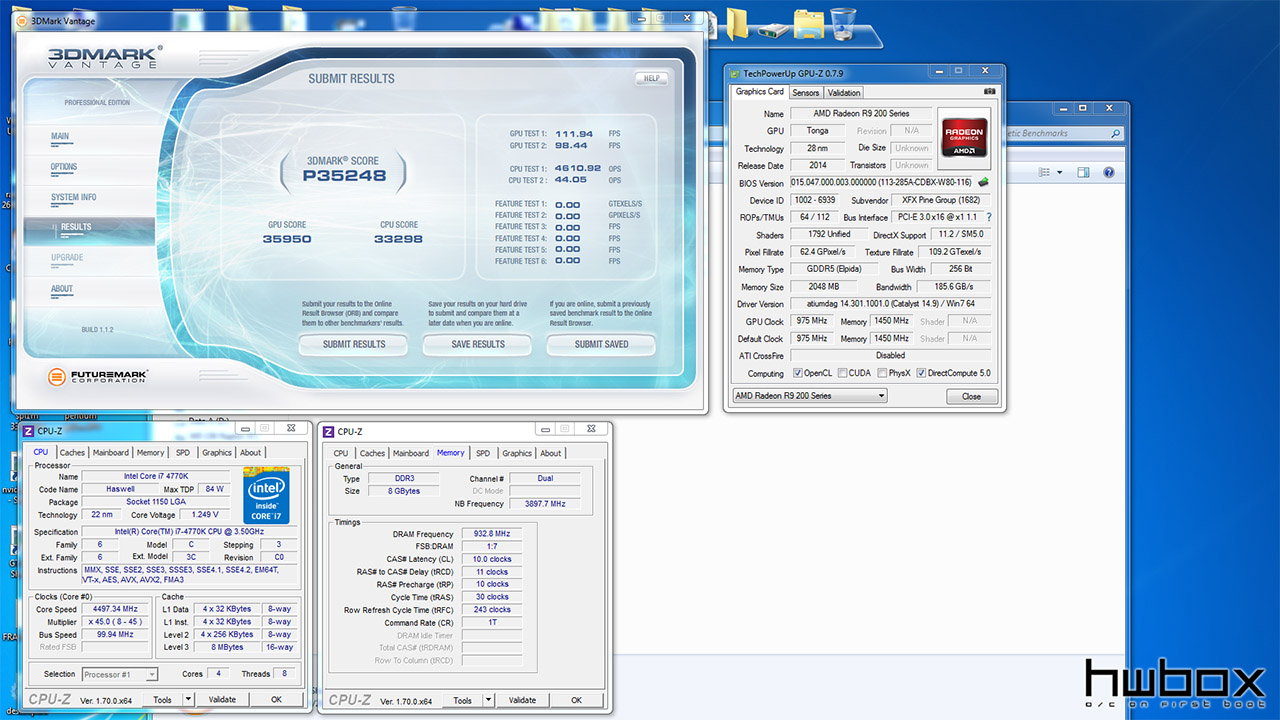The width and height of the screenshot is (1280, 720).
Task: Open the Memory tab in left CPU-Z
Action: coord(151,453)
